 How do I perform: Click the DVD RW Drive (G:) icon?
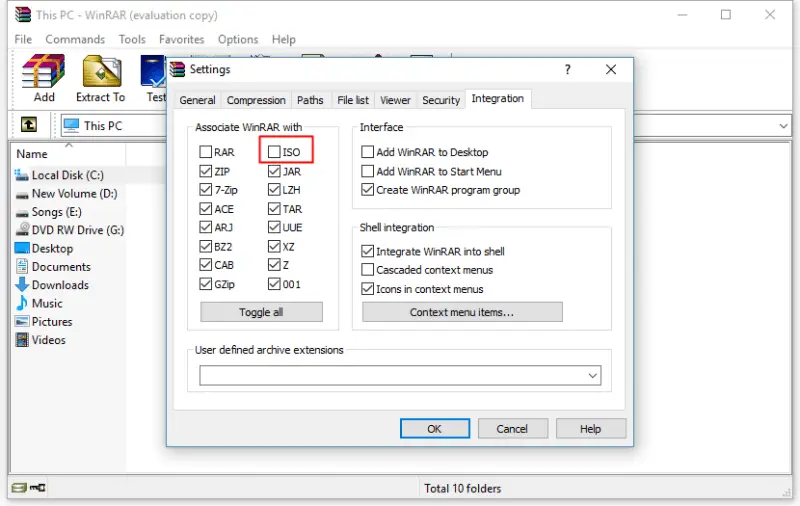coord(22,230)
